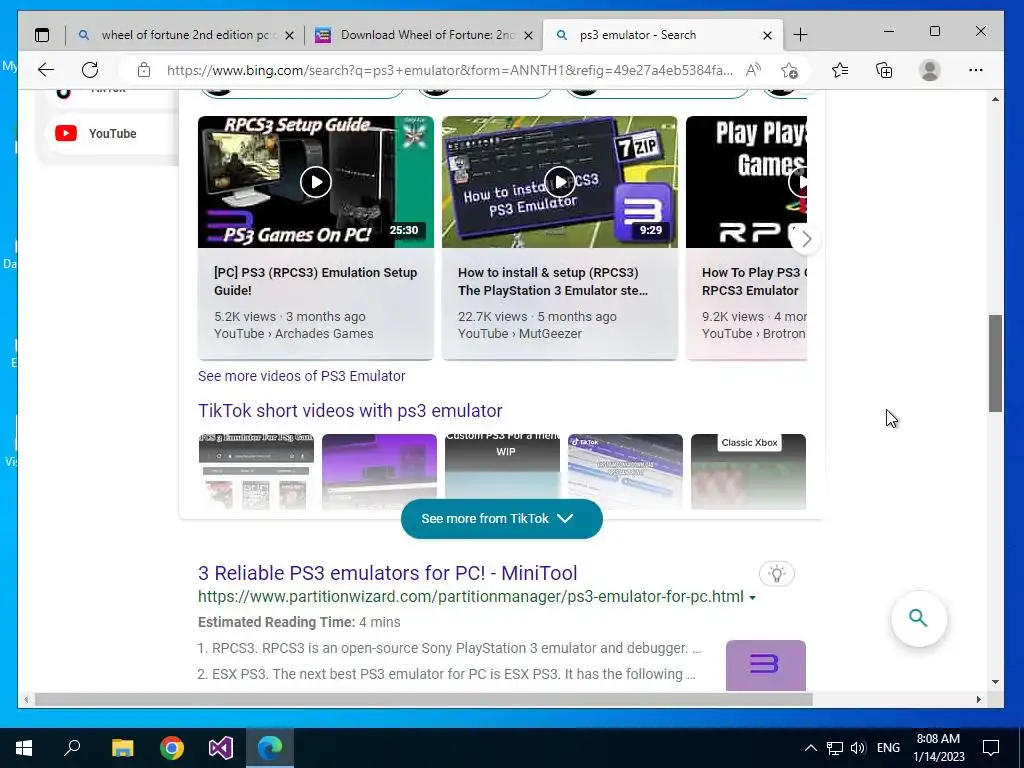Open the Collections icon
Screen dimensions: 1024x768
(x=884, y=70)
